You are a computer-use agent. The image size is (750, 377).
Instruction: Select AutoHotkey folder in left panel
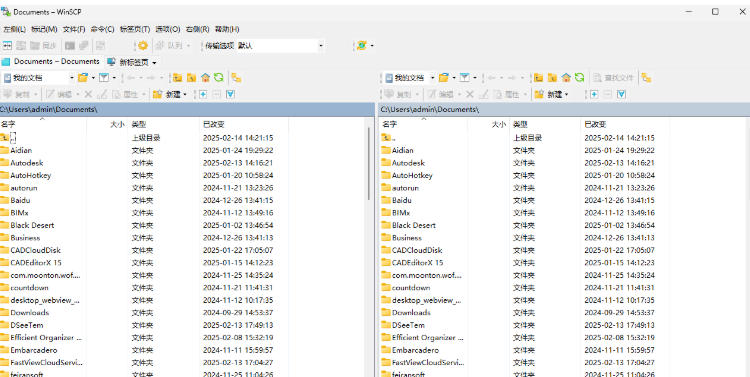coord(31,175)
